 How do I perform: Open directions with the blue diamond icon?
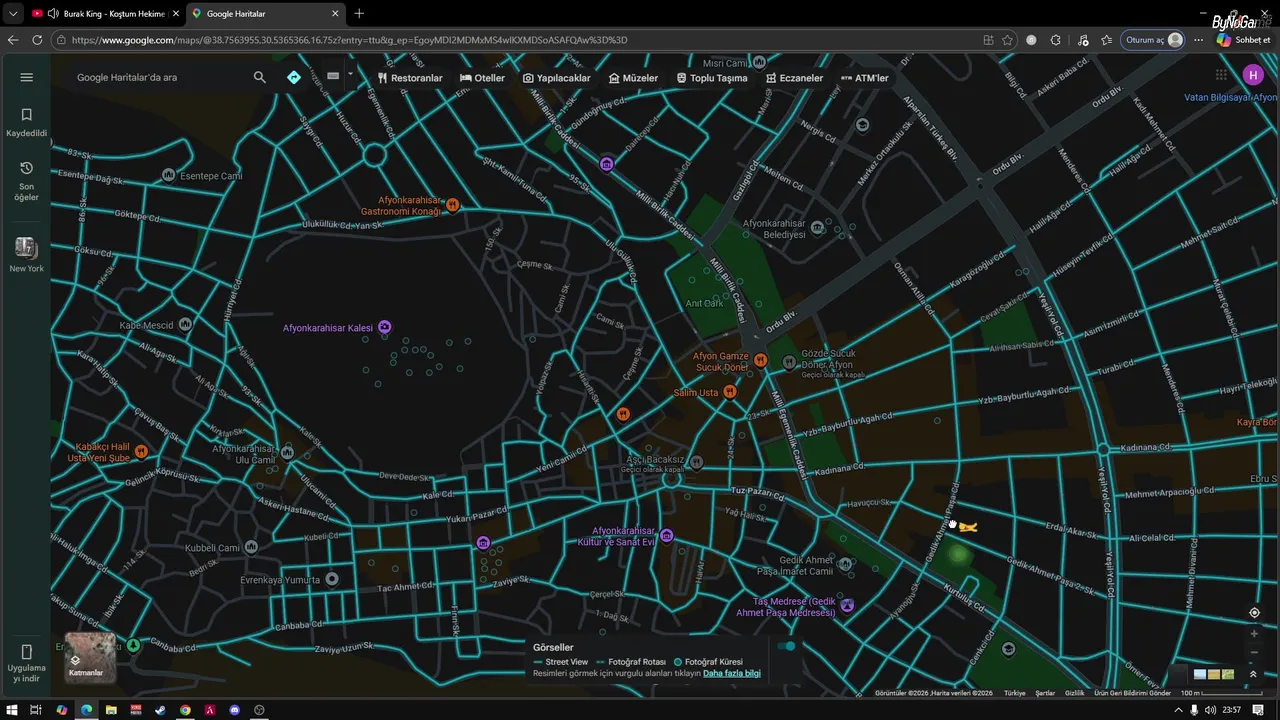coord(294,77)
